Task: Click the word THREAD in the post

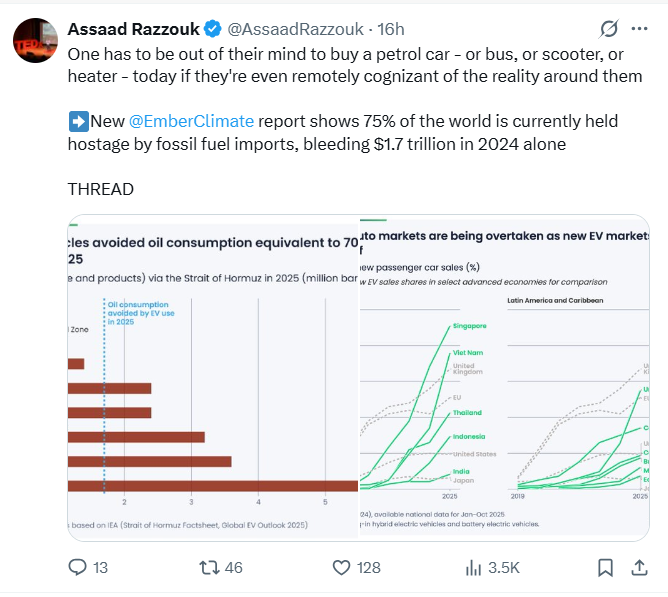Action: click(x=100, y=189)
